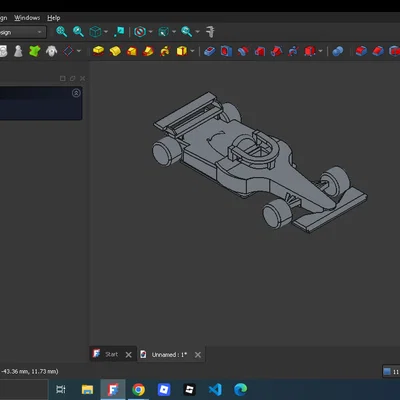Screen dimensions: 400x400
Task: Click the Fit selection magnifier icon
Action: tap(78, 32)
